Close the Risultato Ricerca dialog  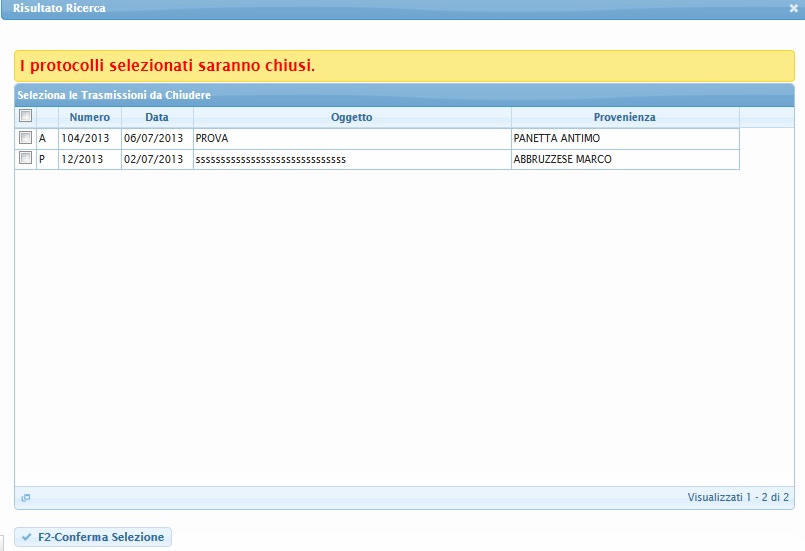(x=793, y=8)
